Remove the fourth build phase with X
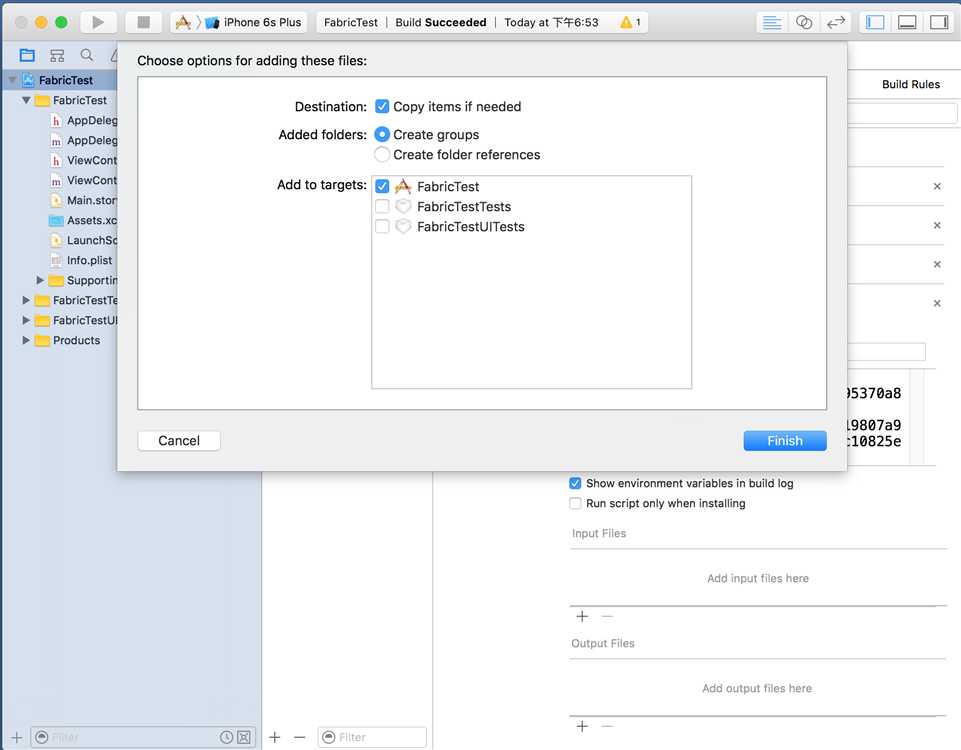 click(937, 303)
